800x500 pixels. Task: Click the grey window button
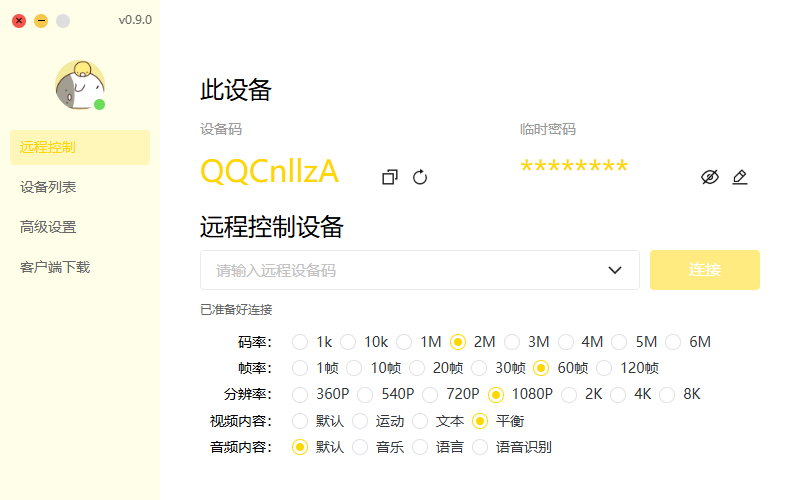[x=63, y=21]
